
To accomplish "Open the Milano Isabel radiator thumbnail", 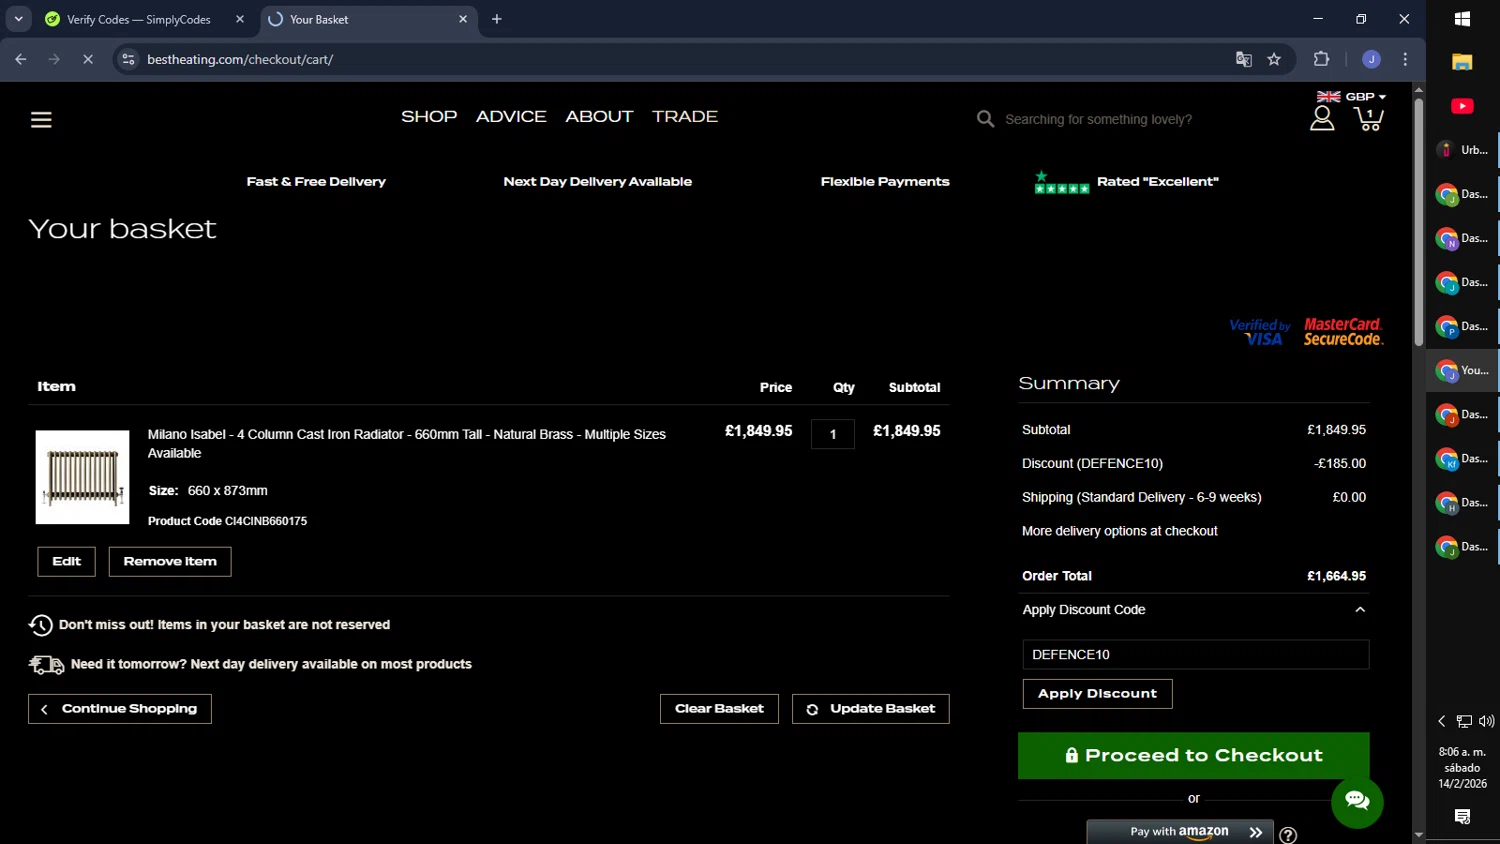I will (83, 477).
